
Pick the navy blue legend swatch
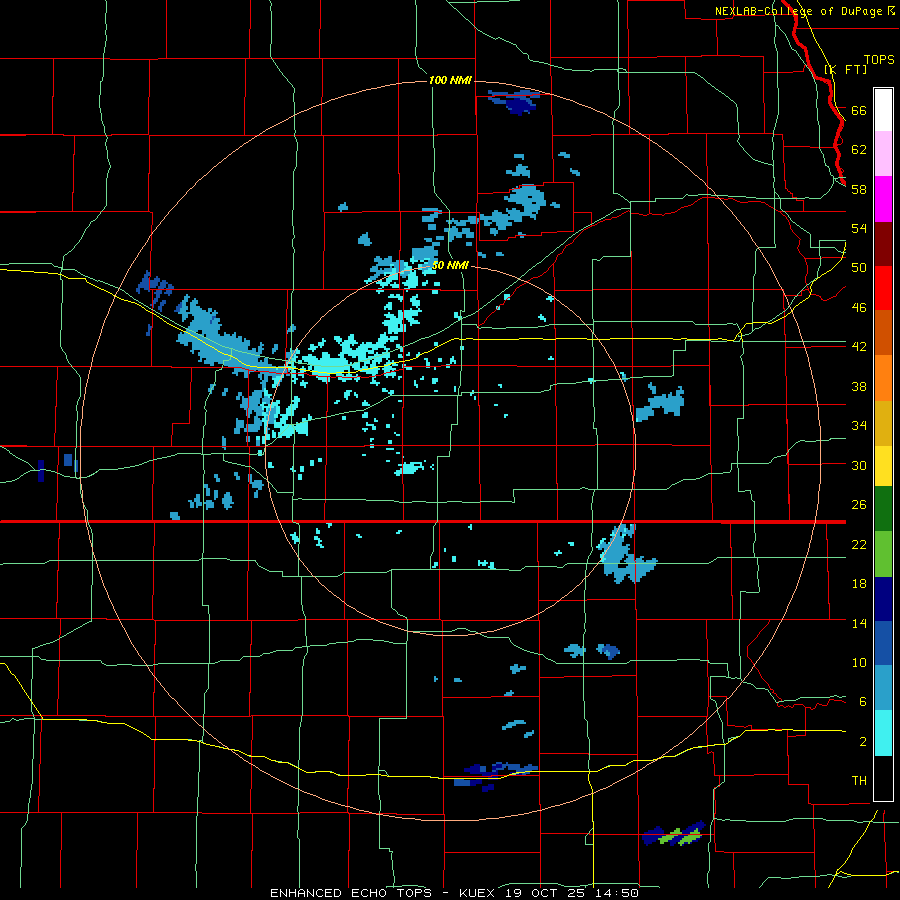(883, 599)
